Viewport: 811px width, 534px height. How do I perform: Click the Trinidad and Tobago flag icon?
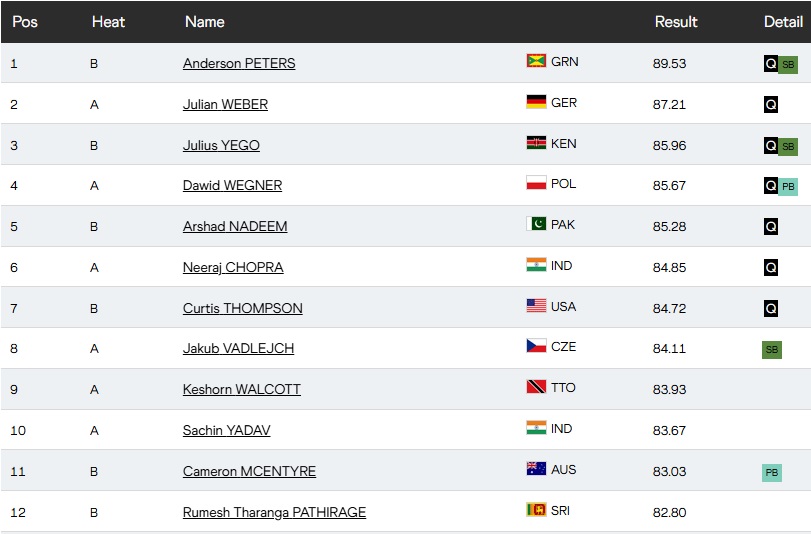536,387
